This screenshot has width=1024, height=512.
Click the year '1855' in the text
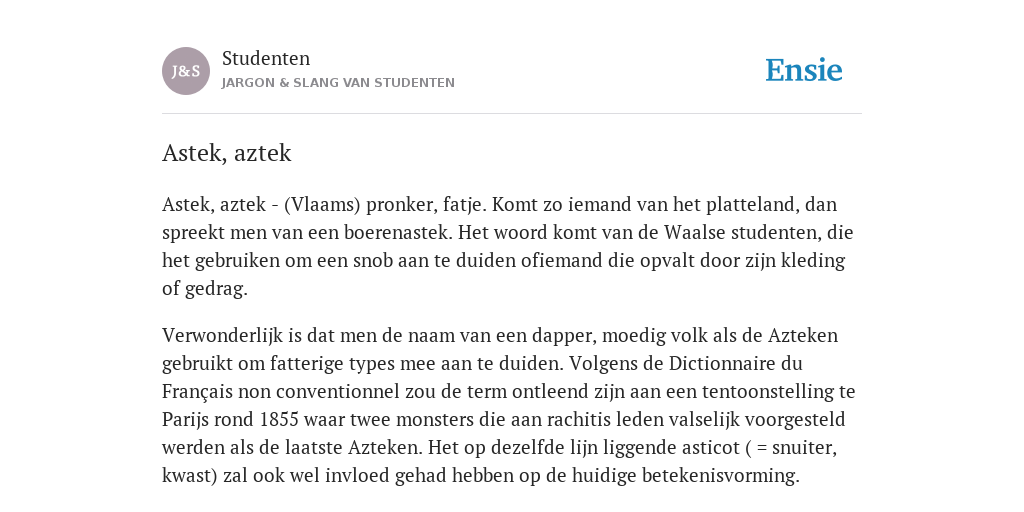pyautogui.click(x=280, y=419)
